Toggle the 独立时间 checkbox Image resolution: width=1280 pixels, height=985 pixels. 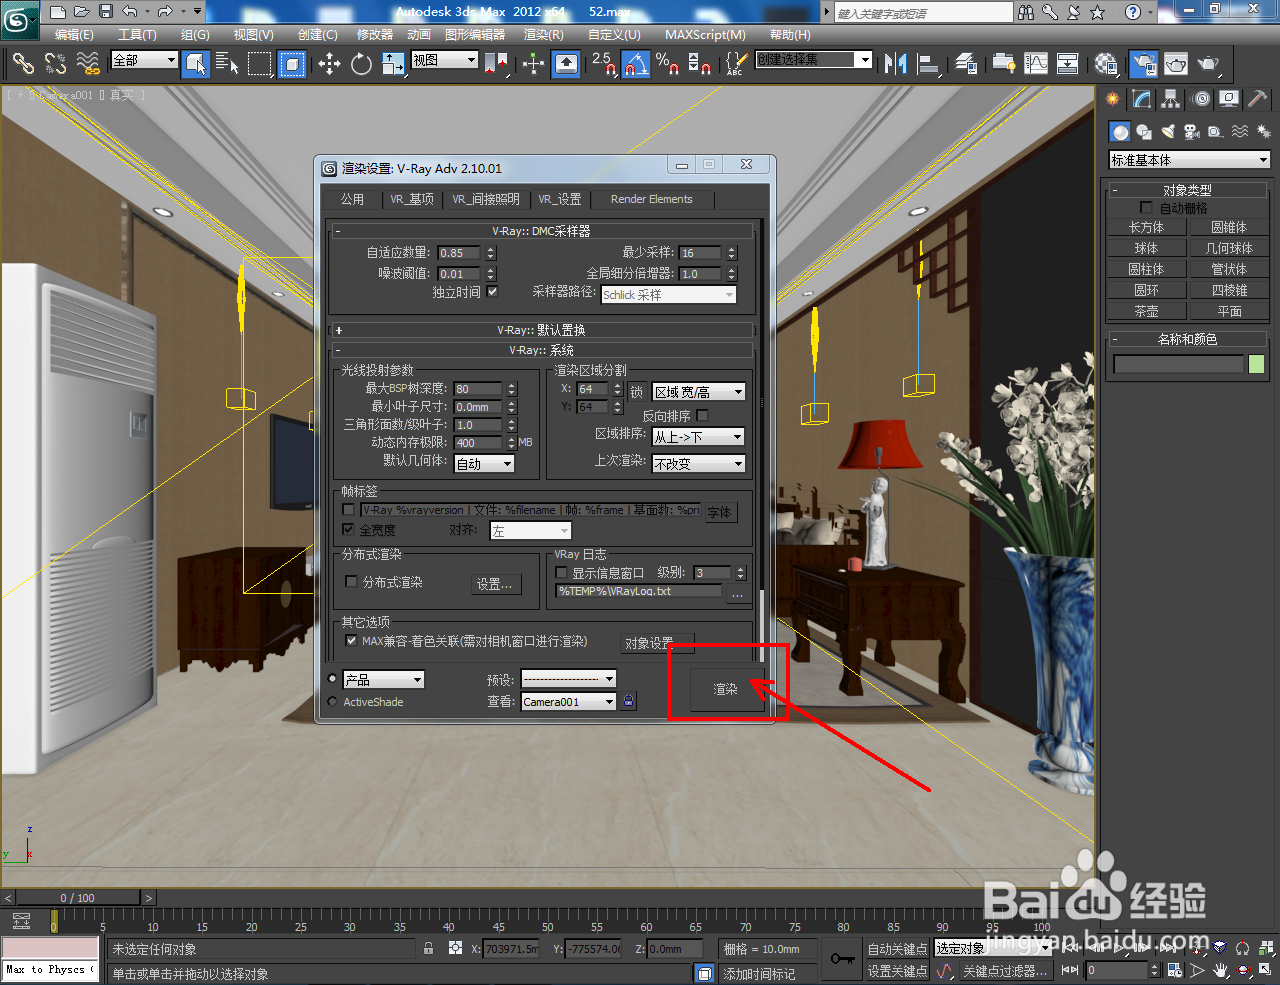pyautogui.click(x=492, y=292)
